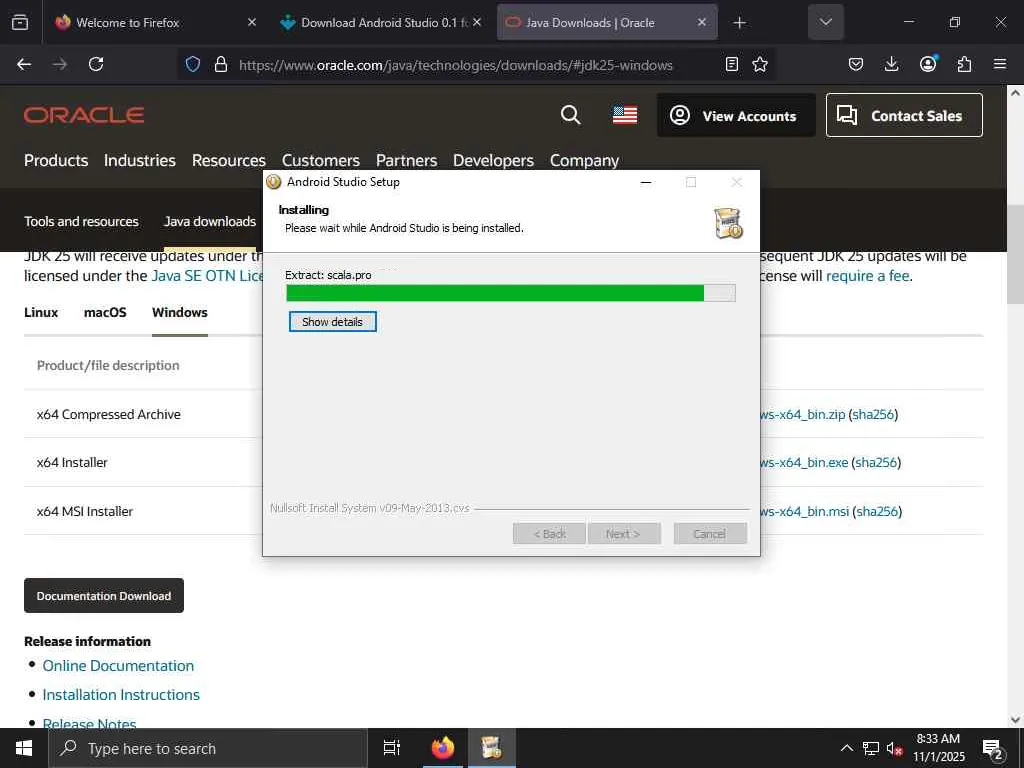This screenshot has height=768, width=1024.
Task: Click the browser URL address field
Action: (x=455, y=65)
